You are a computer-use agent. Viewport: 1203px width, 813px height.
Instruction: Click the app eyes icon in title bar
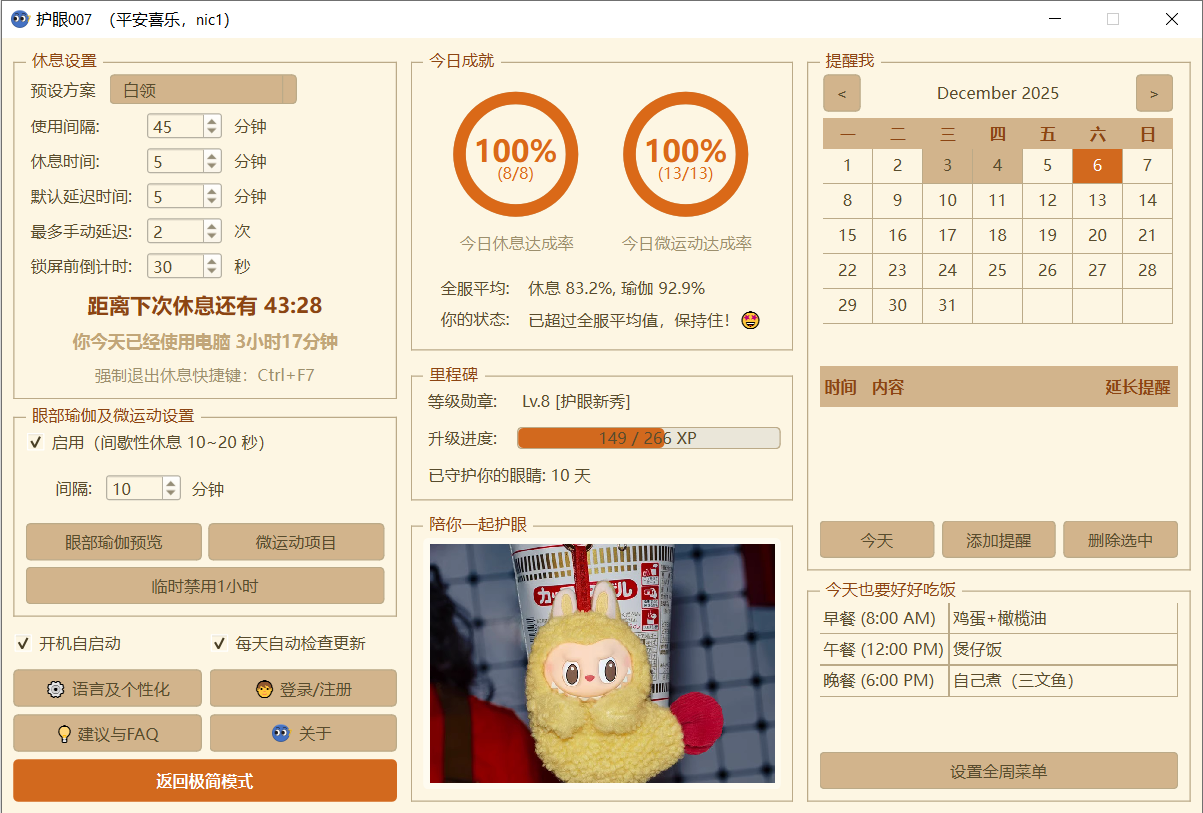click(x=19, y=19)
